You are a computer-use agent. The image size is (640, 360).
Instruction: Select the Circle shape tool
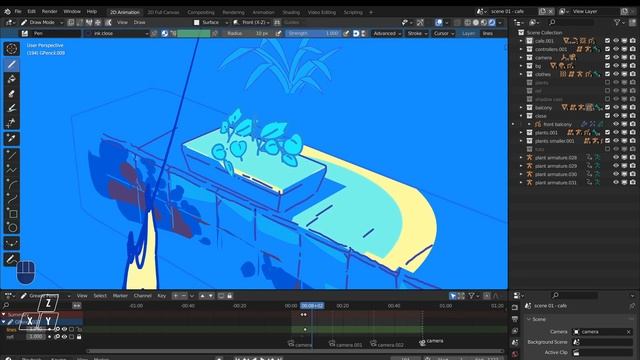(11, 228)
